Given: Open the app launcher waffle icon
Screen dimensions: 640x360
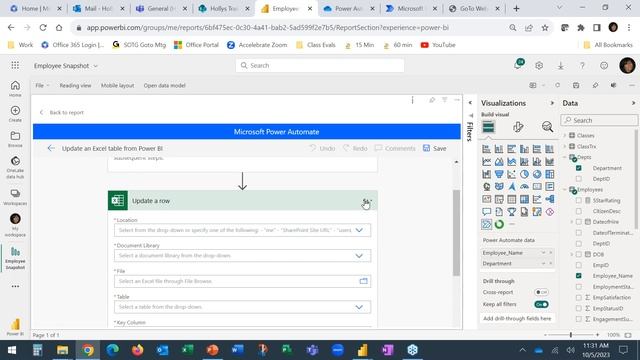Looking at the screenshot, I should tap(15, 65).
